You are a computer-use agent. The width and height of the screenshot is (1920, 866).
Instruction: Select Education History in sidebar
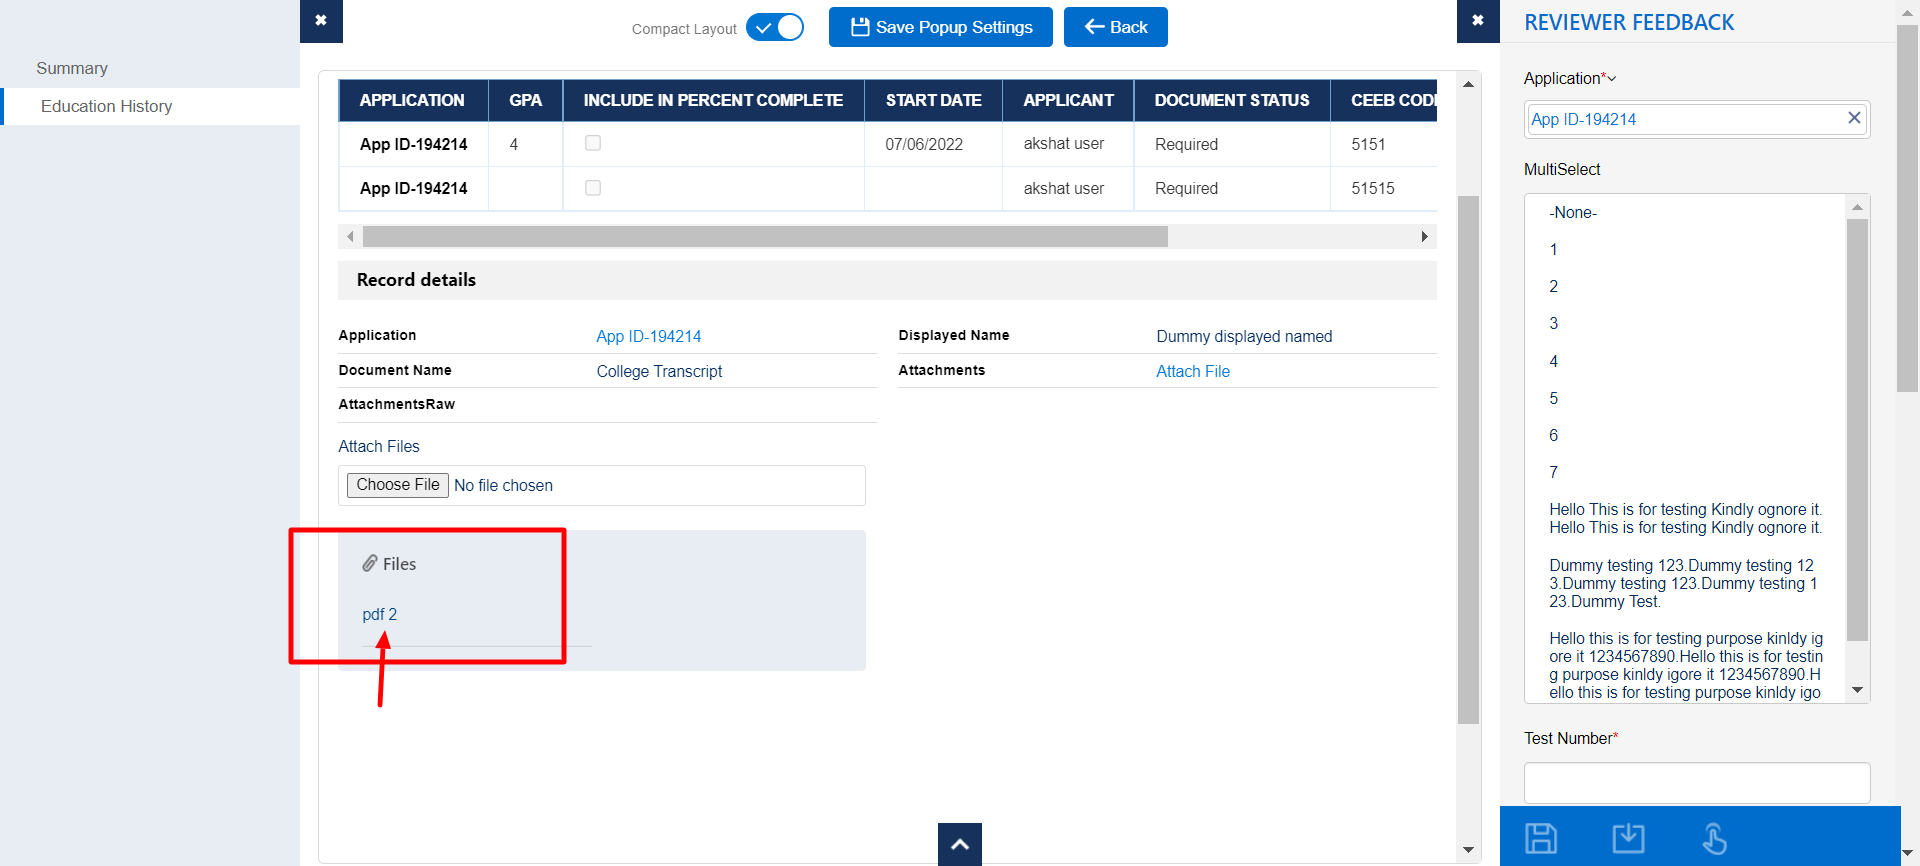tap(106, 106)
